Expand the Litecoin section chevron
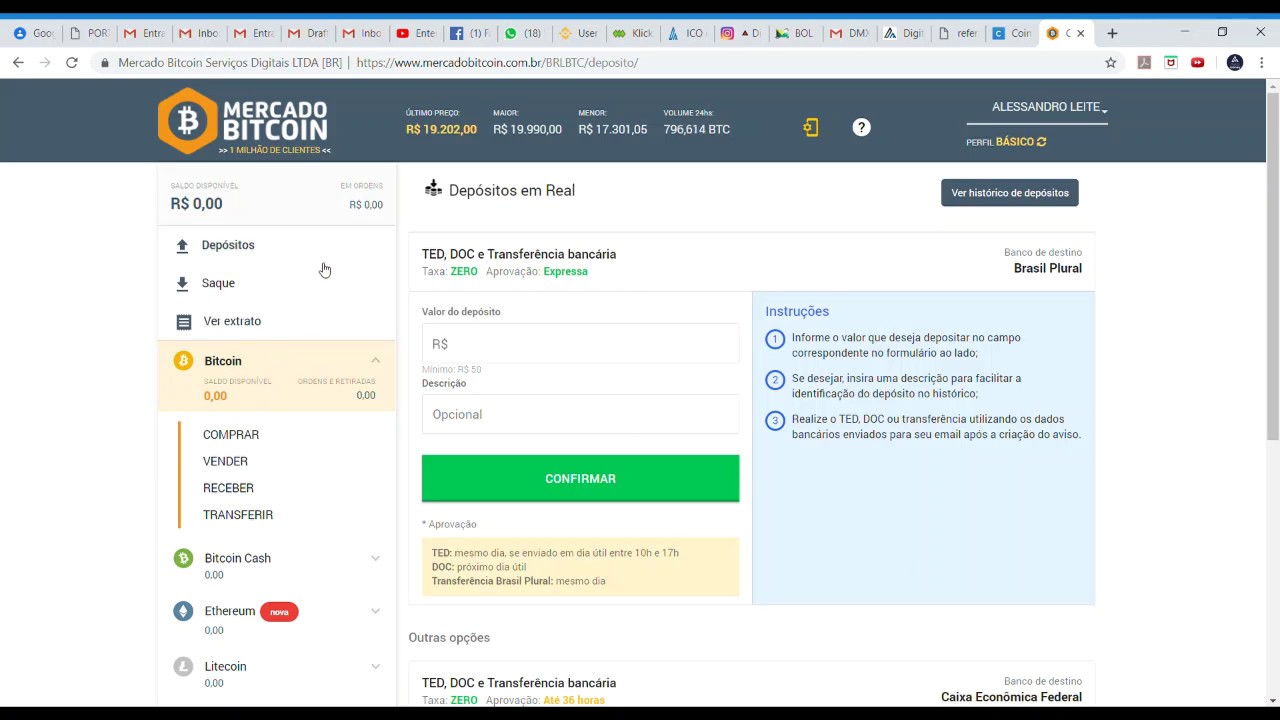This screenshot has height=720, width=1280. pyautogui.click(x=375, y=666)
